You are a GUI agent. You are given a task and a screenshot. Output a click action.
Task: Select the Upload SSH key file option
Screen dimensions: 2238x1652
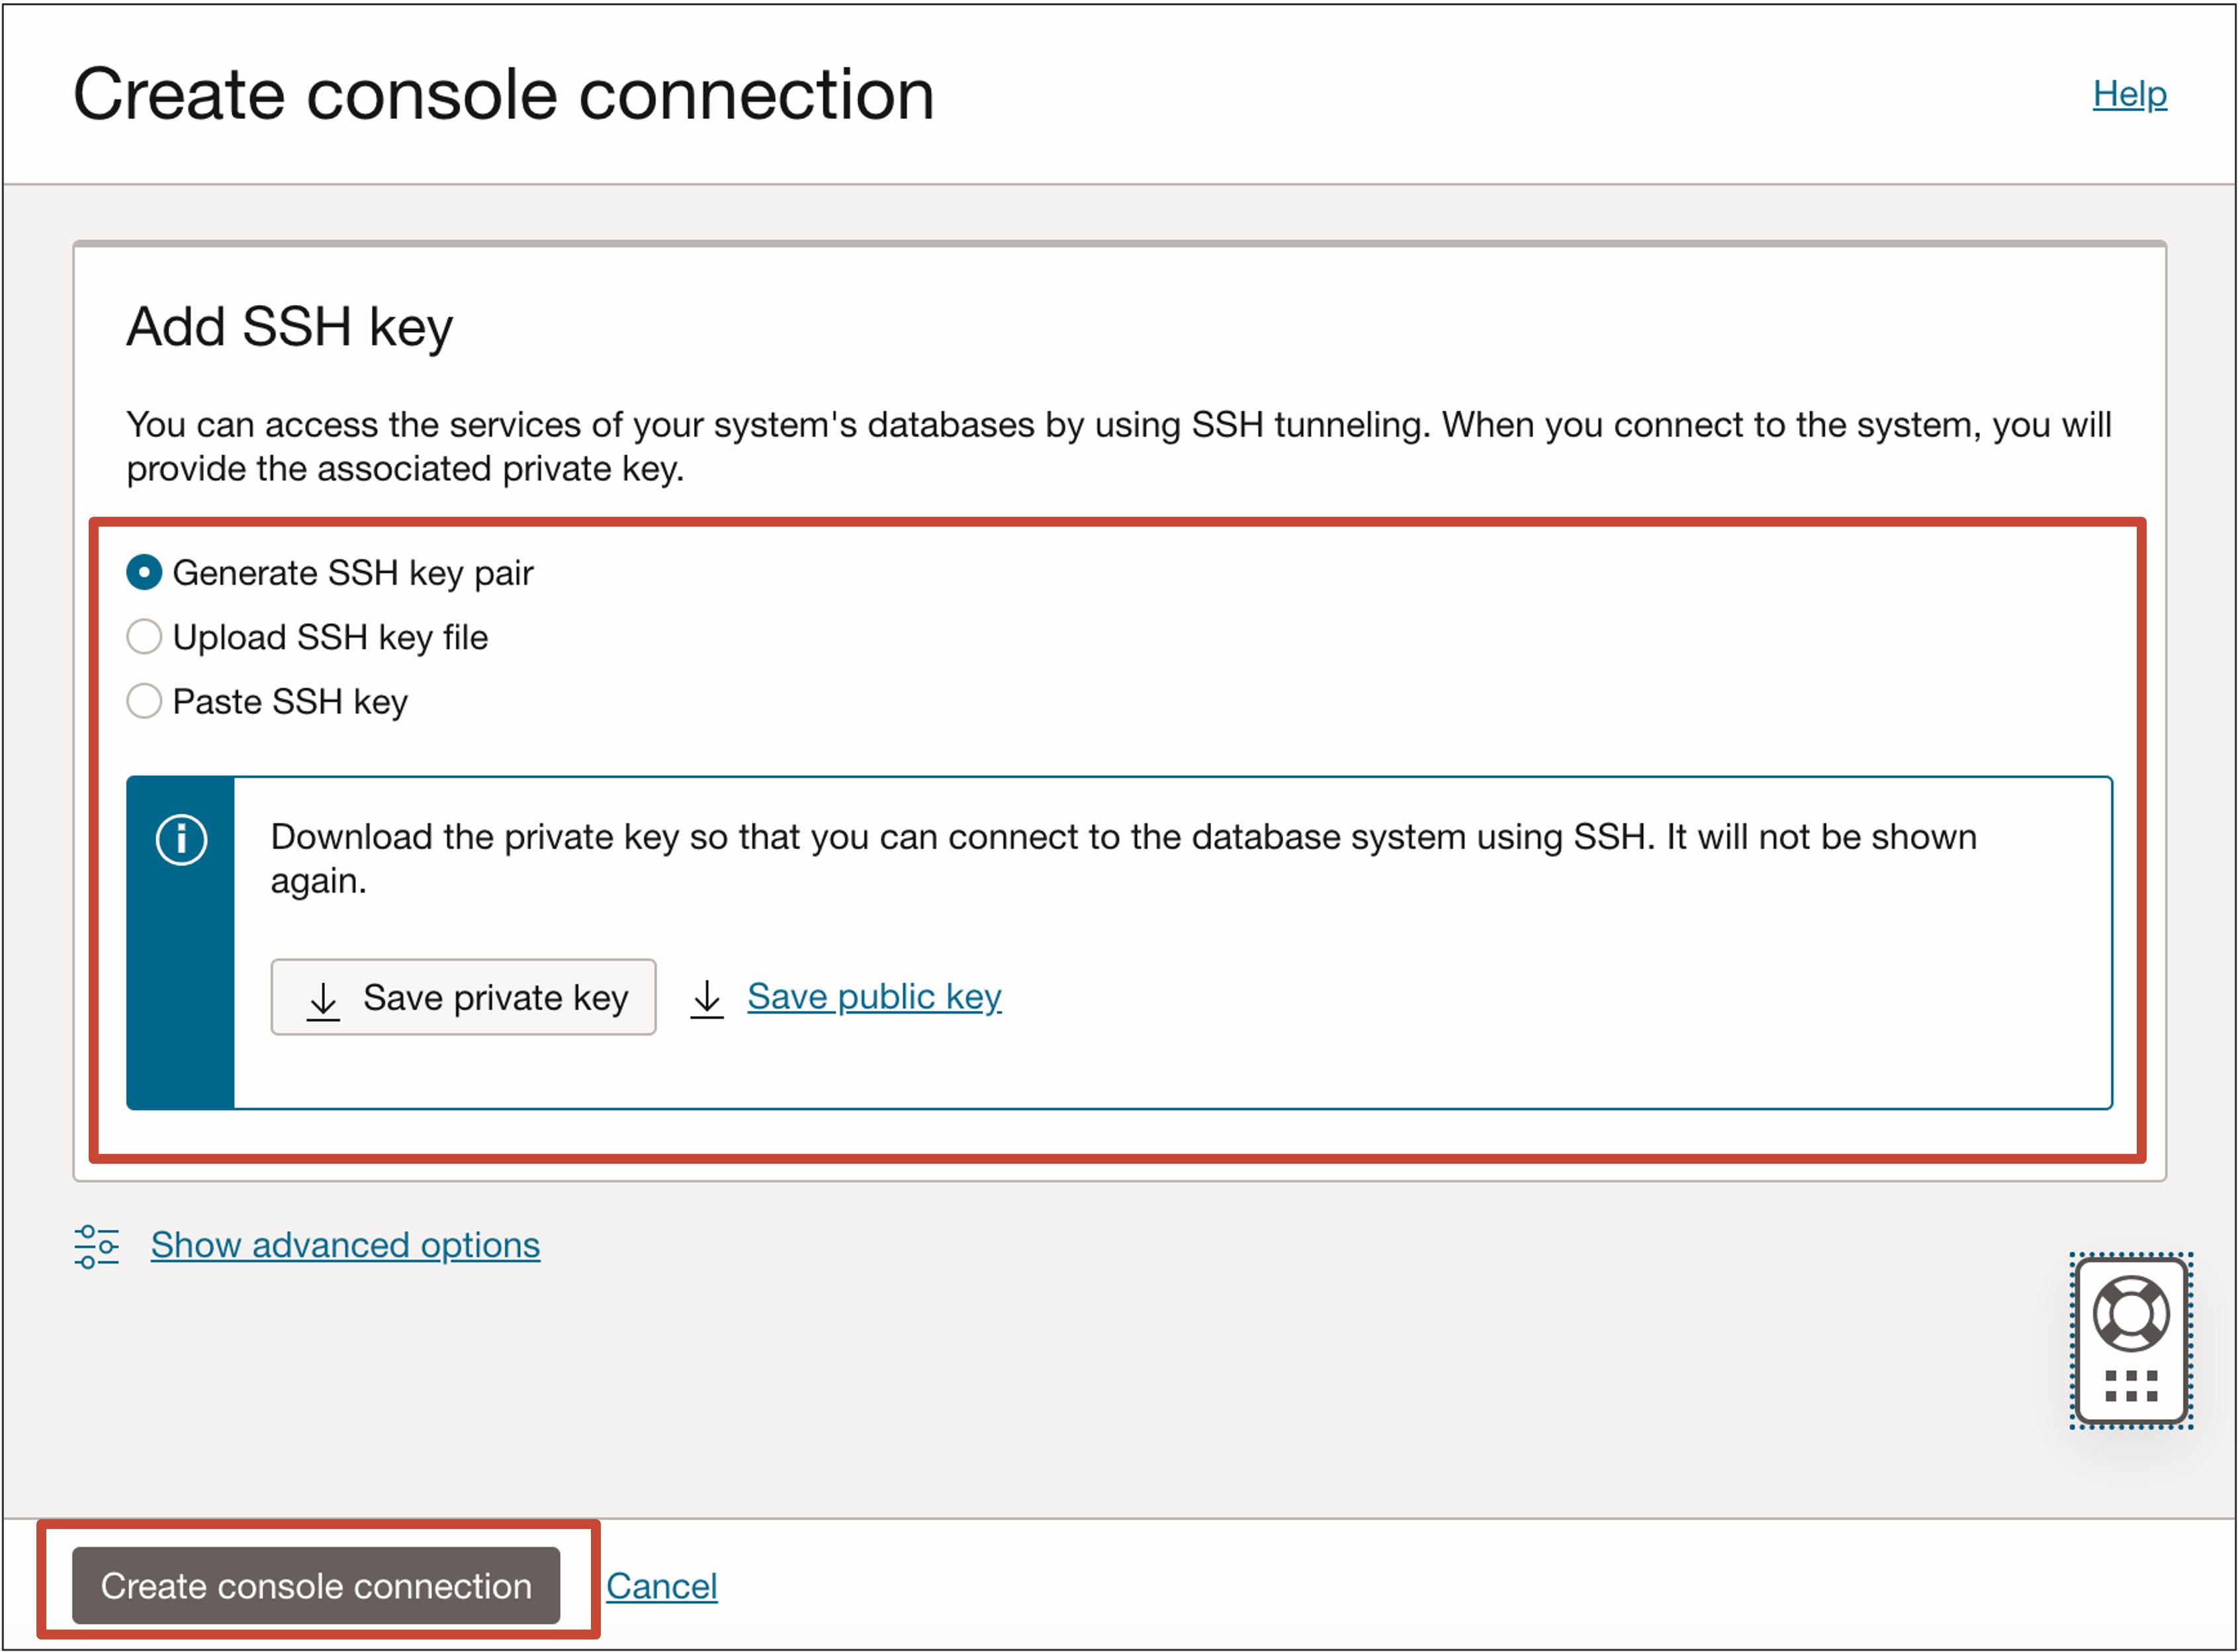point(145,637)
